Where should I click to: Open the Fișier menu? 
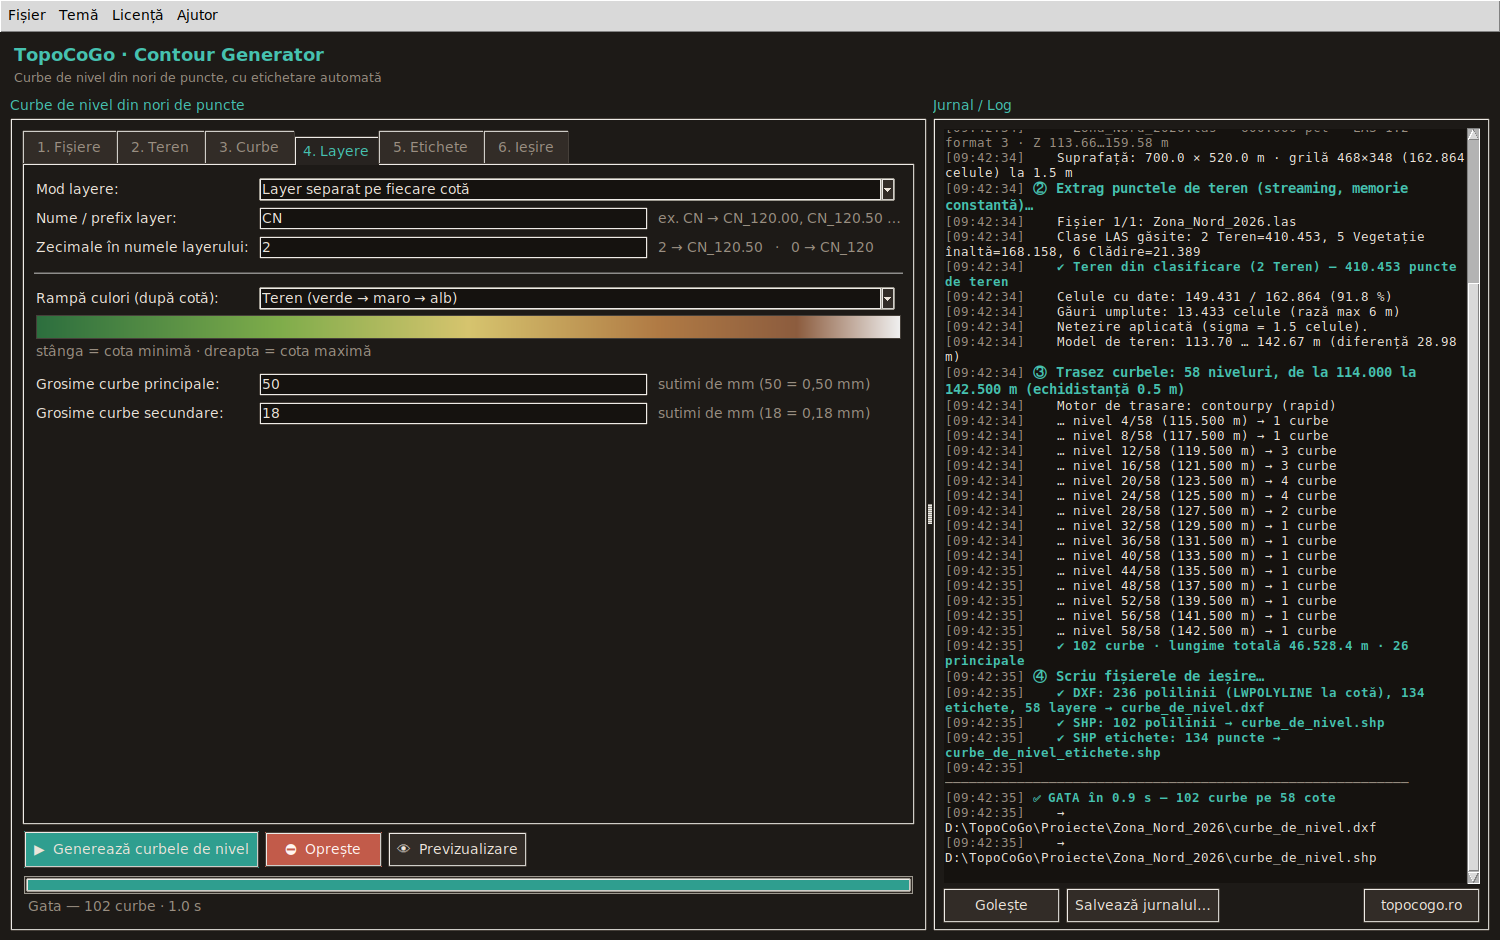[x=27, y=15]
